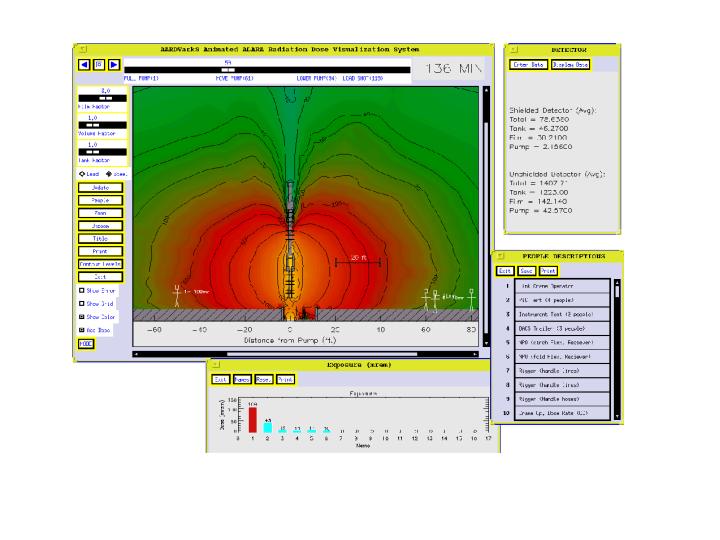Image resolution: width=720 pixels, height=540 pixels.
Task: Click the middle pause button between arrows
Action: (99, 65)
